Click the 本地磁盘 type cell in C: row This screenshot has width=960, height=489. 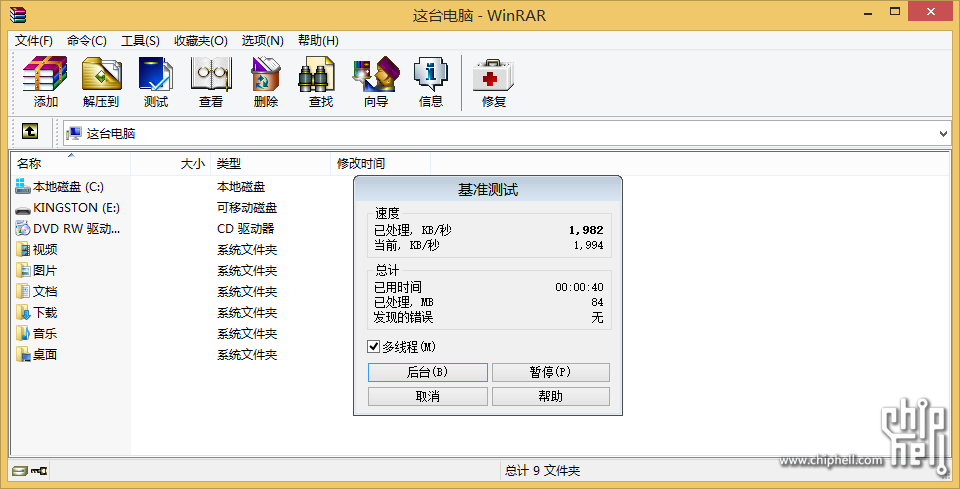click(x=241, y=187)
